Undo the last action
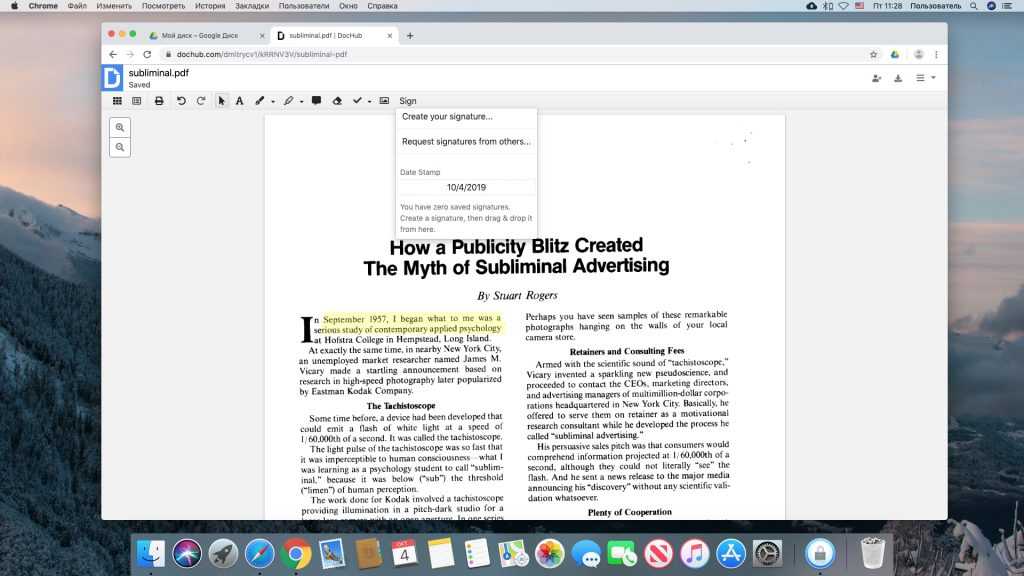1024x576 pixels. (x=181, y=101)
